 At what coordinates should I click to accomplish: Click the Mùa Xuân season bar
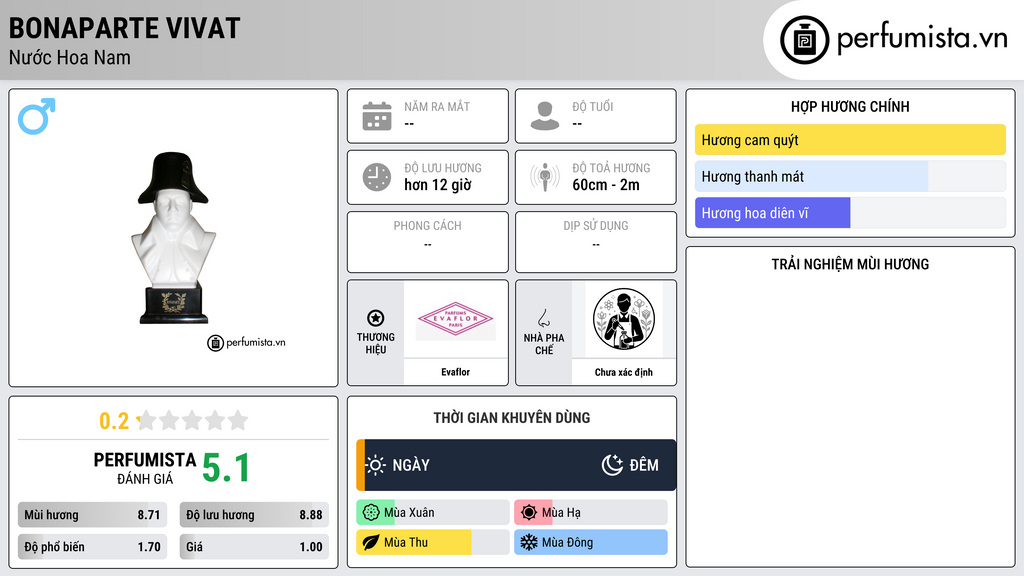point(433,513)
